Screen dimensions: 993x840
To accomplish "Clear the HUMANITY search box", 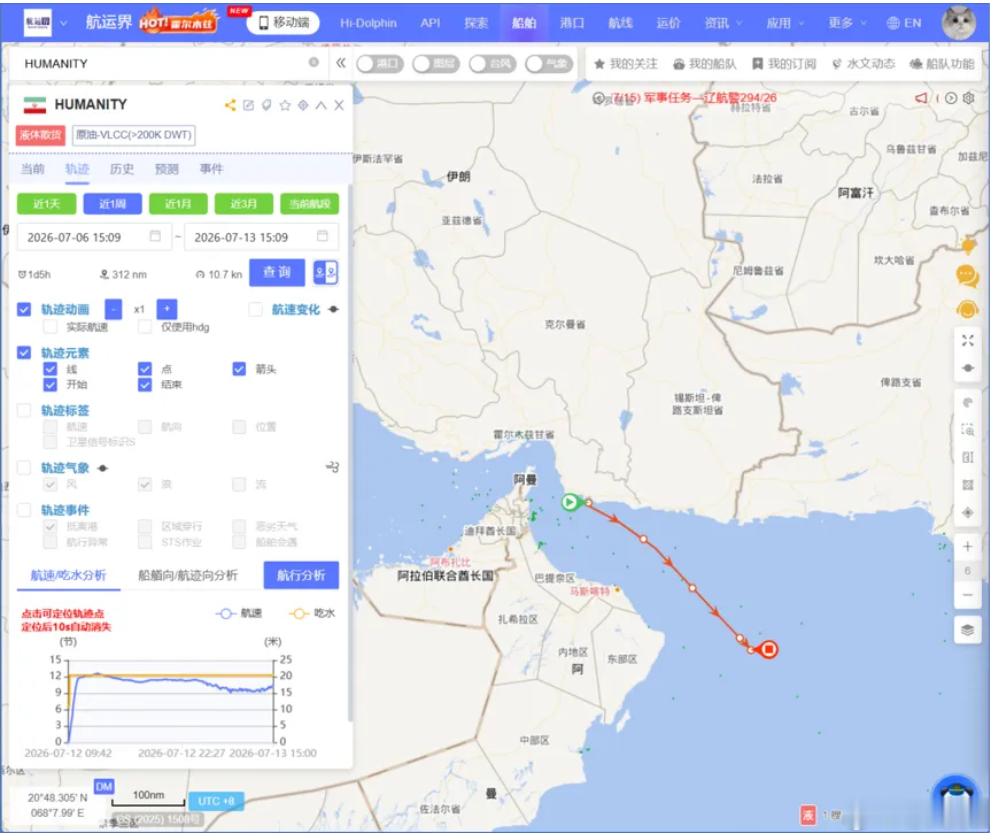I will click(x=313, y=62).
